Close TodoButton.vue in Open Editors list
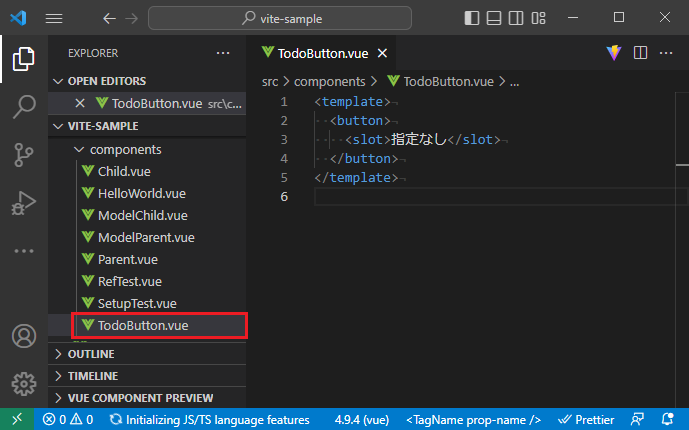Image resolution: width=689 pixels, height=430 pixels. tap(80, 103)
